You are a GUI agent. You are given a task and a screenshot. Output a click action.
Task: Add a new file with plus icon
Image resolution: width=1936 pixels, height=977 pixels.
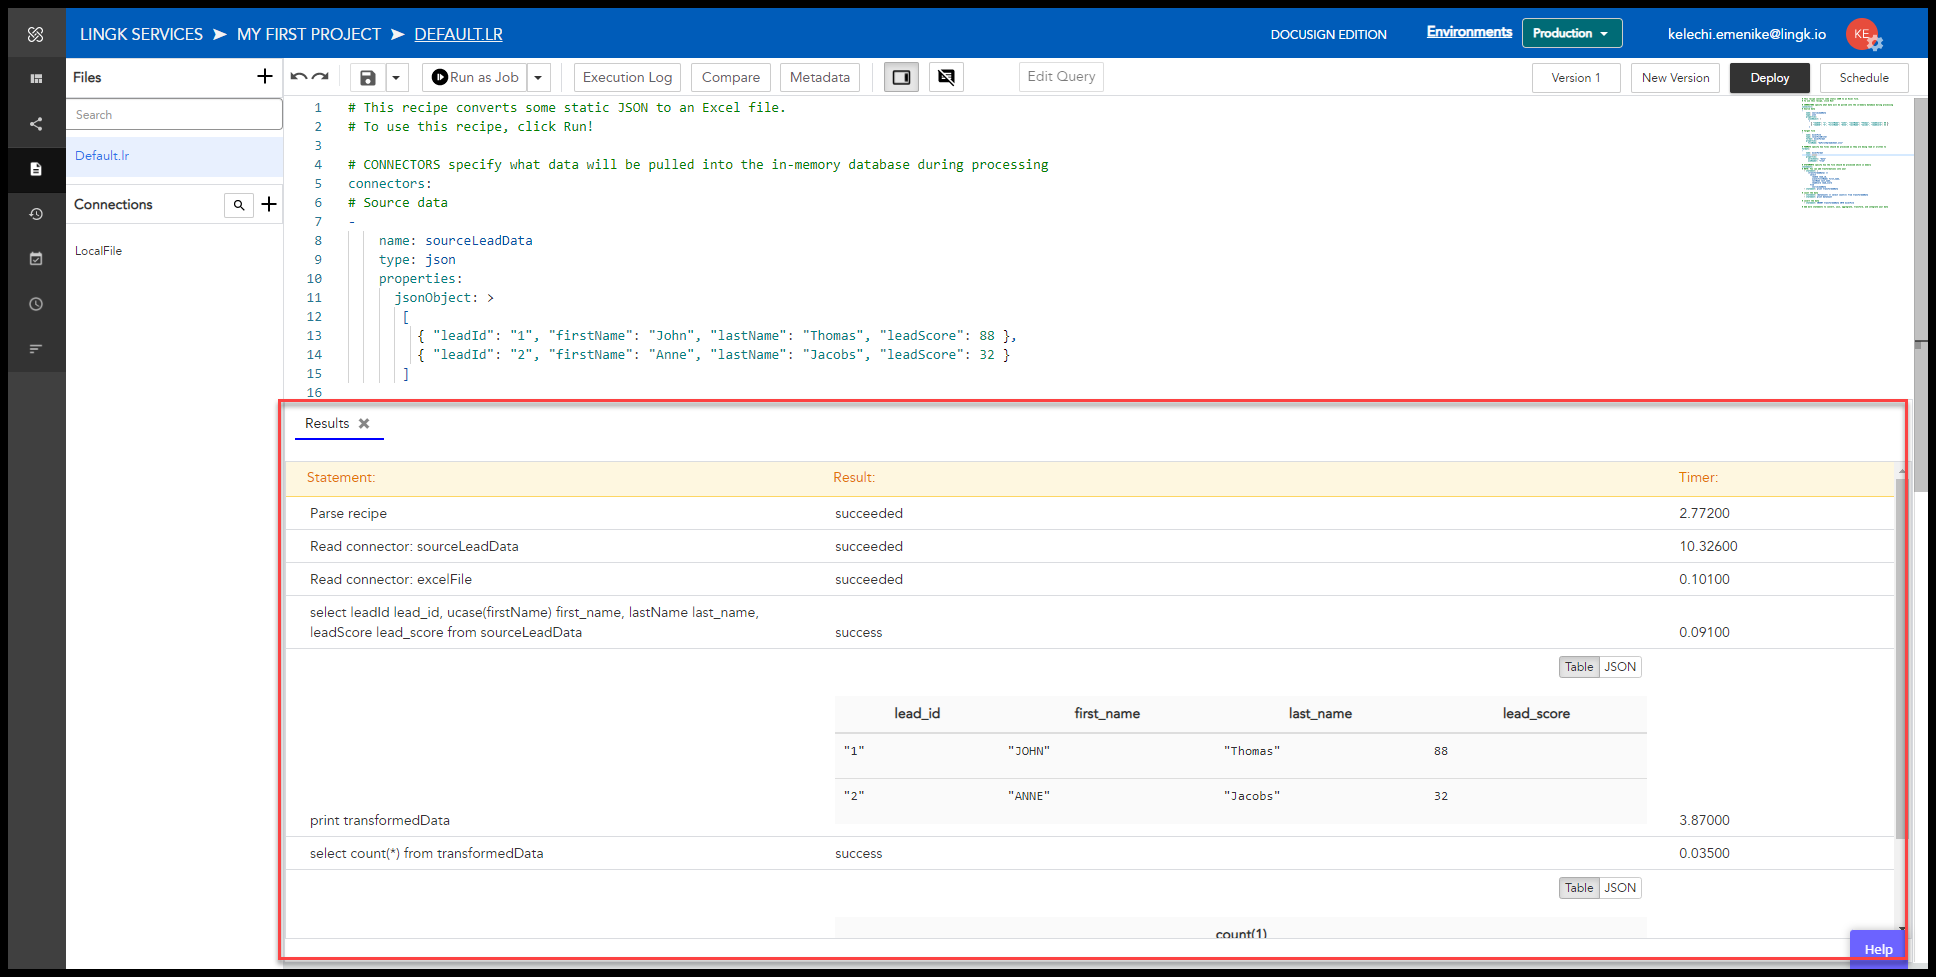[265, 76]
